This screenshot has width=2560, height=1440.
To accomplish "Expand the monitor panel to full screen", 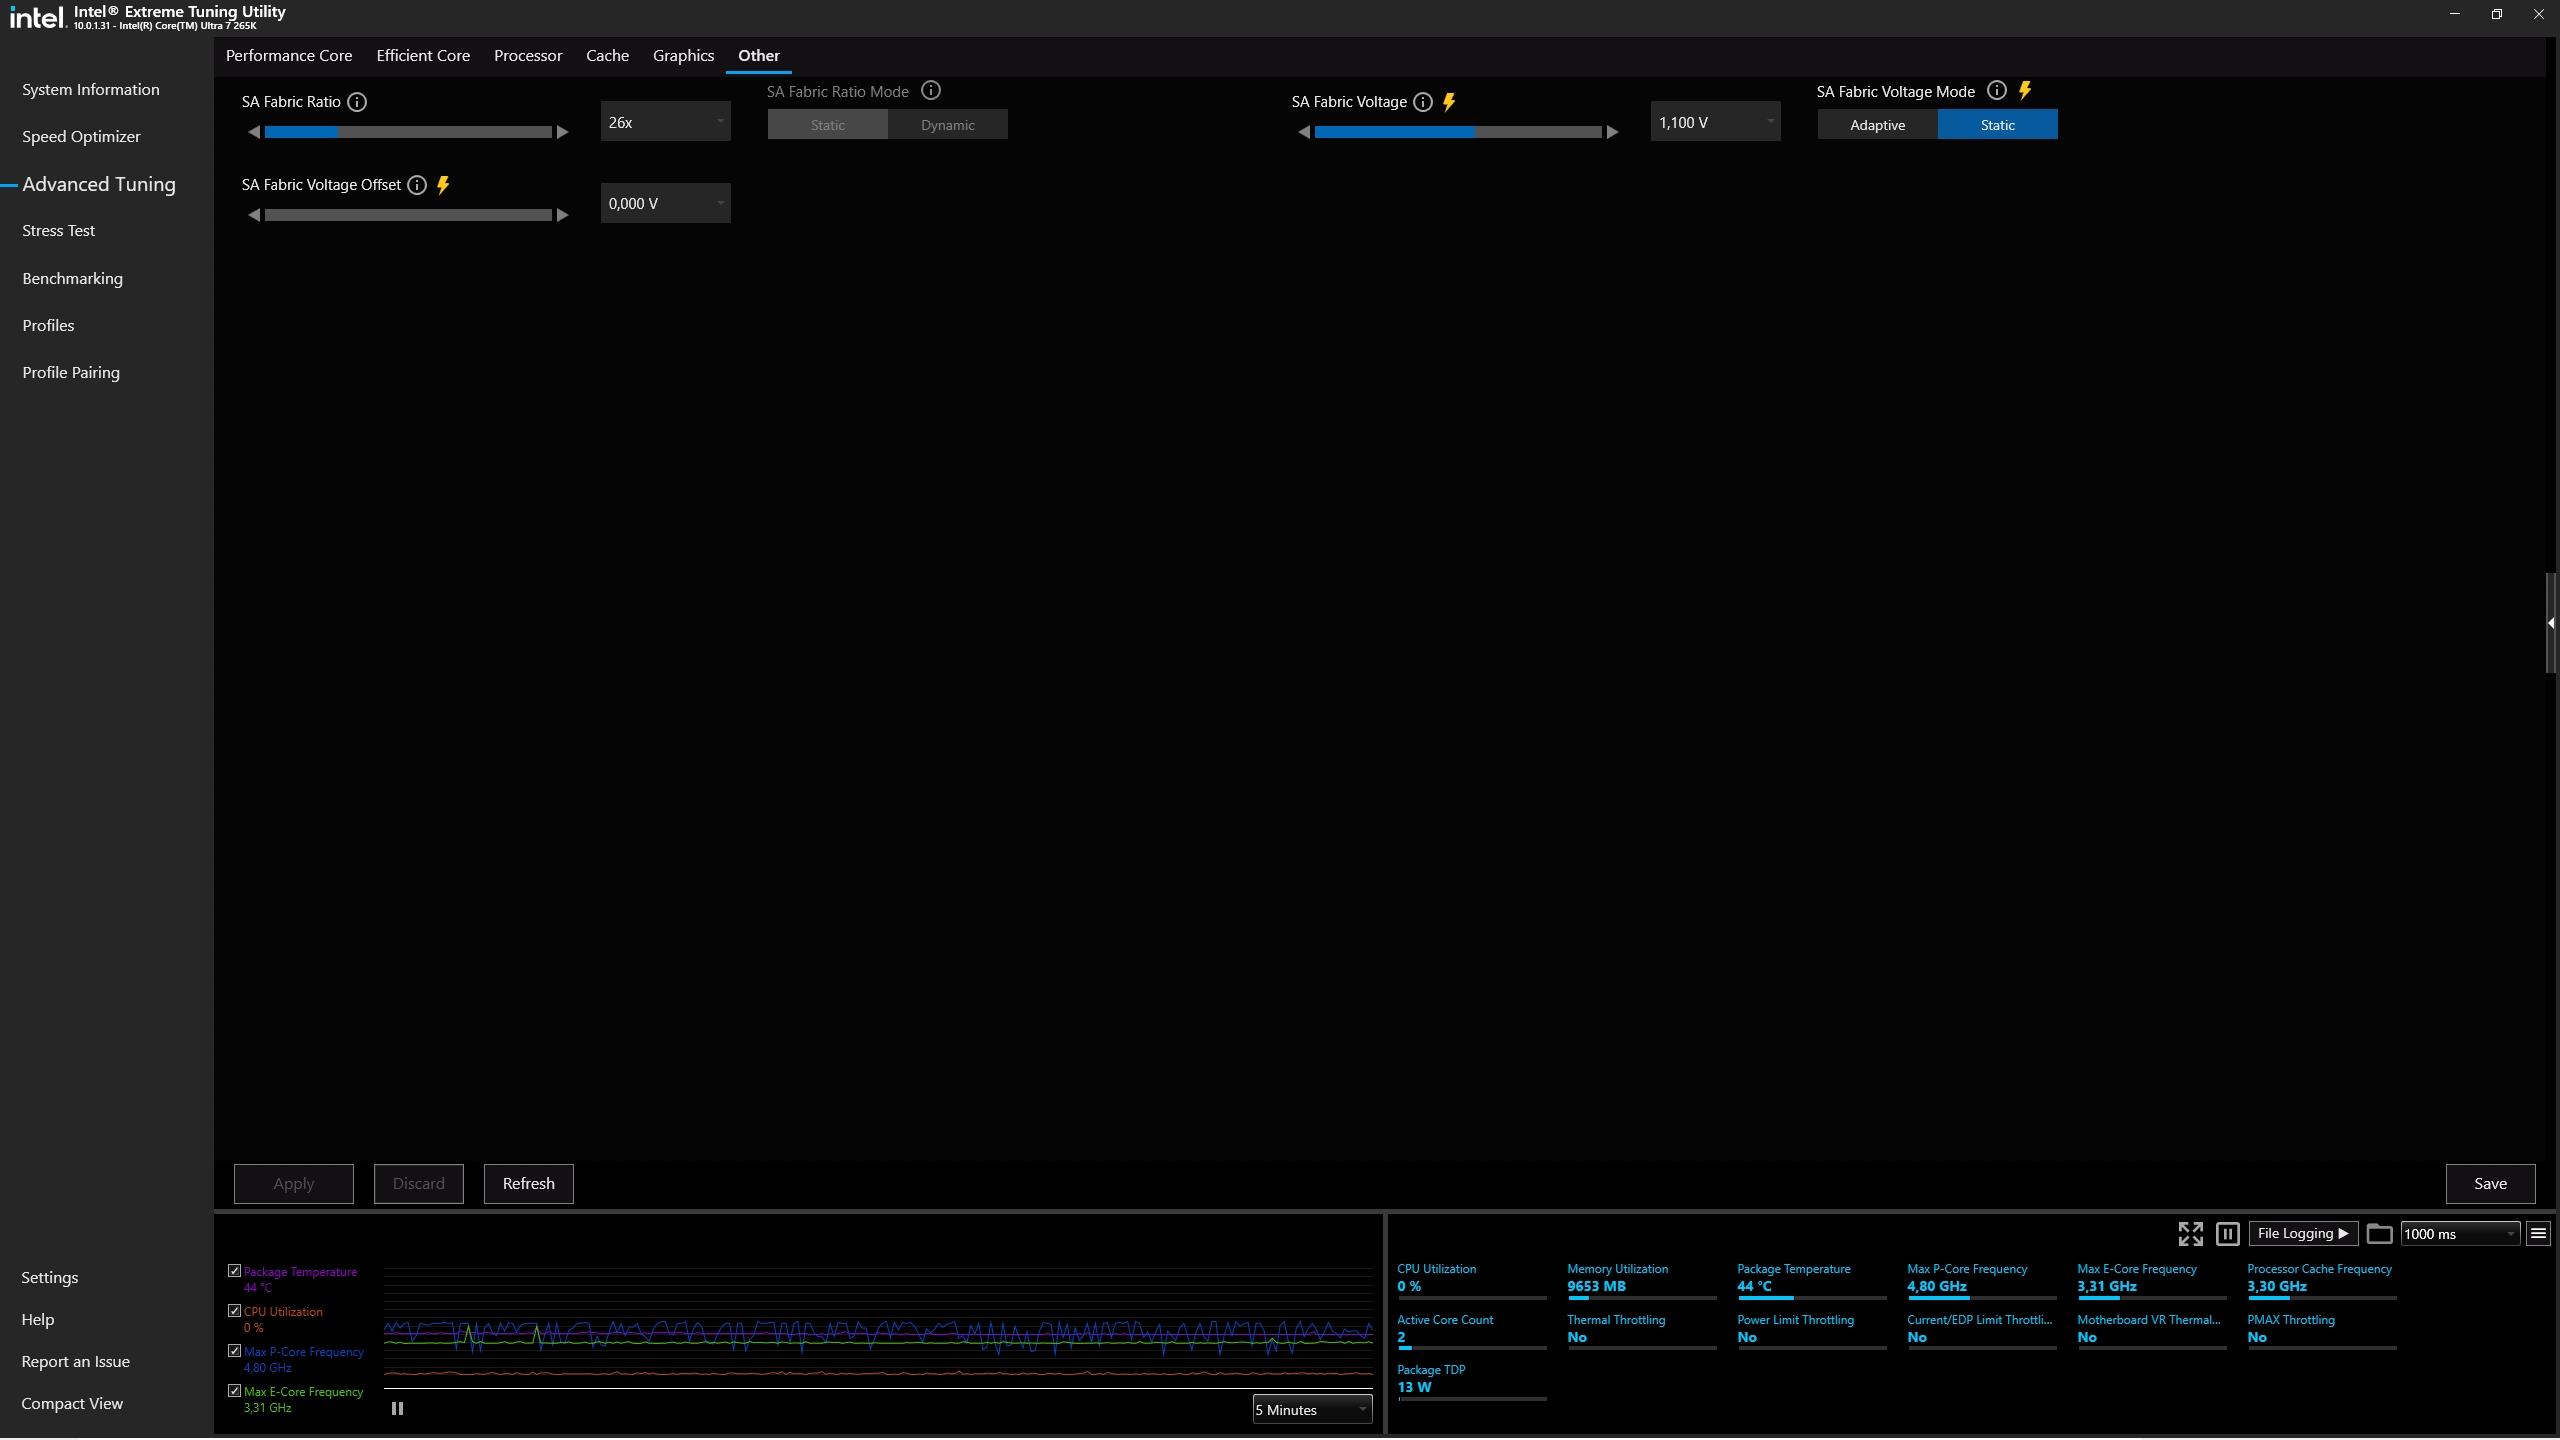I will pyautogui.click(x=2190, y=1234).
